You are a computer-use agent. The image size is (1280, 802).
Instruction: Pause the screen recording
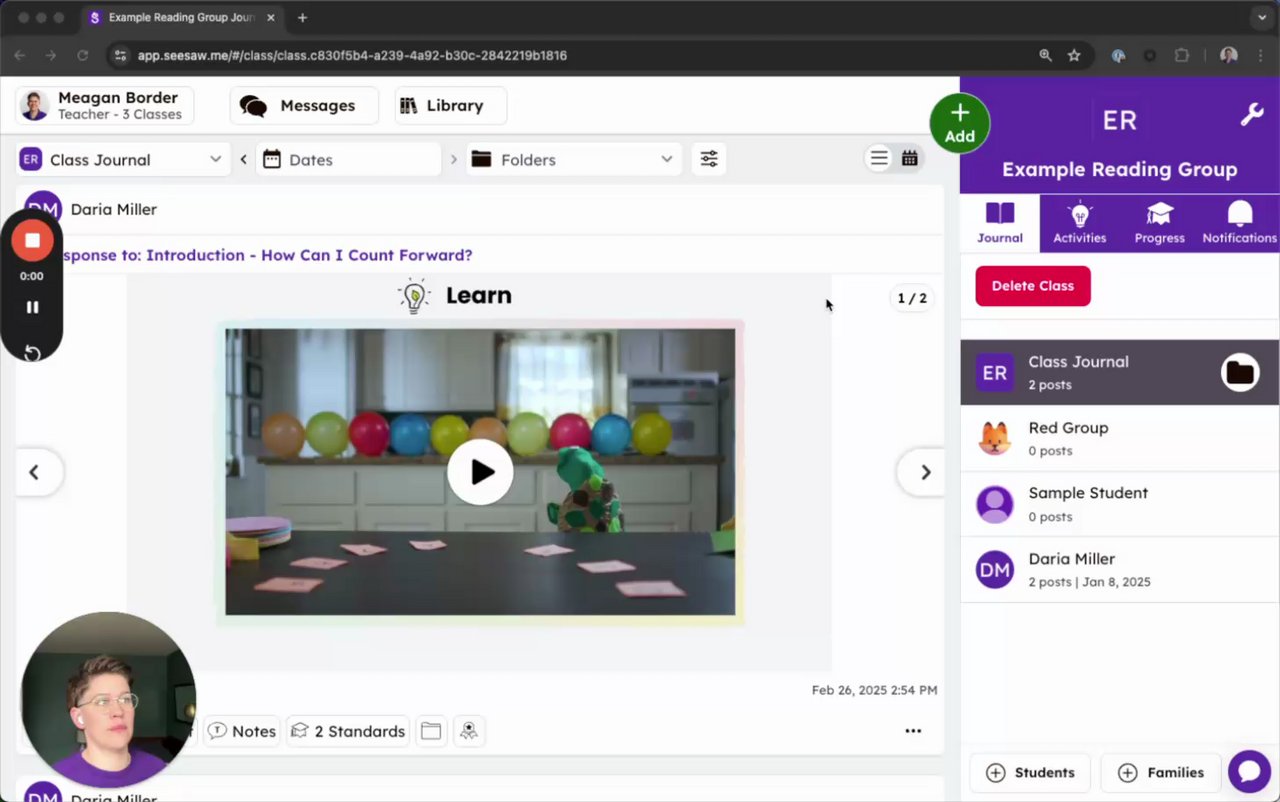[x=32, y=307]
